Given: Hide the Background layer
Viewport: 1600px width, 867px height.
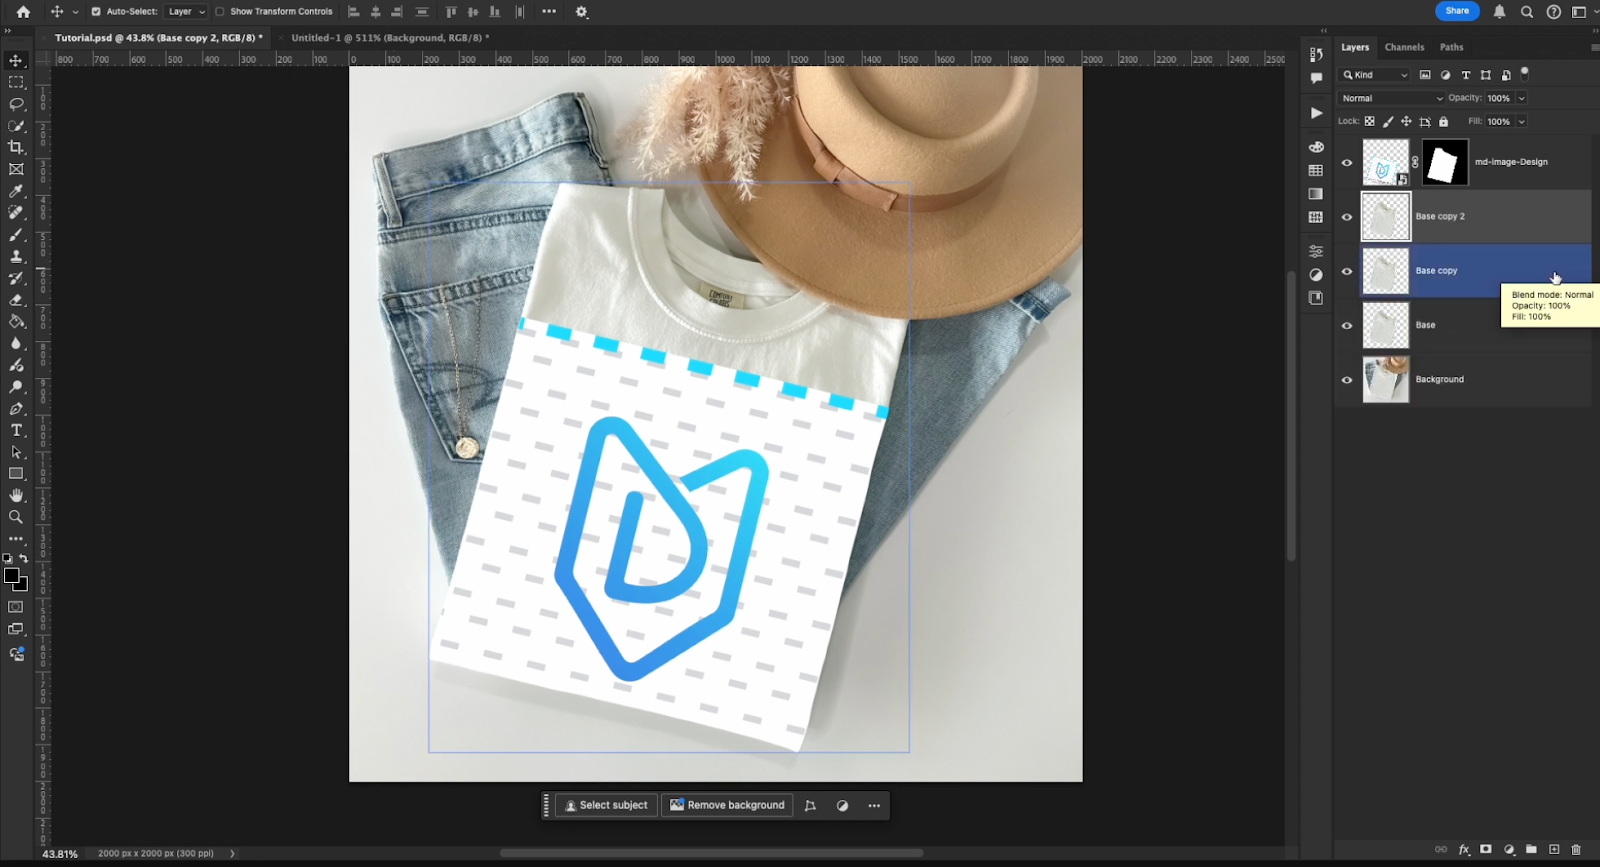Looking at the screenshot, I should point(1347,380).
